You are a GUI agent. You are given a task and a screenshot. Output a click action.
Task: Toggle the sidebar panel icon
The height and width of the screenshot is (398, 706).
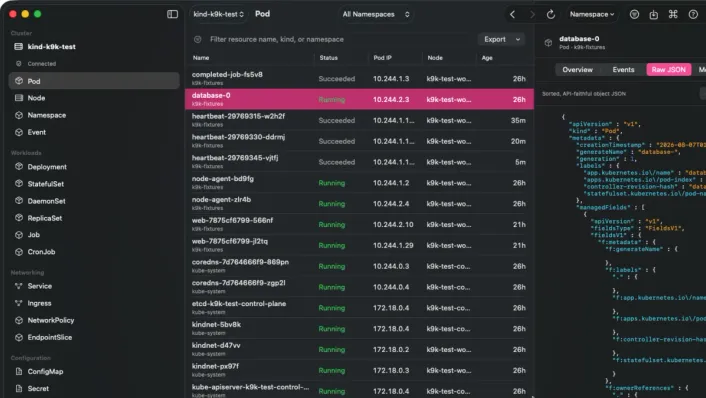[x=172, y=14]
